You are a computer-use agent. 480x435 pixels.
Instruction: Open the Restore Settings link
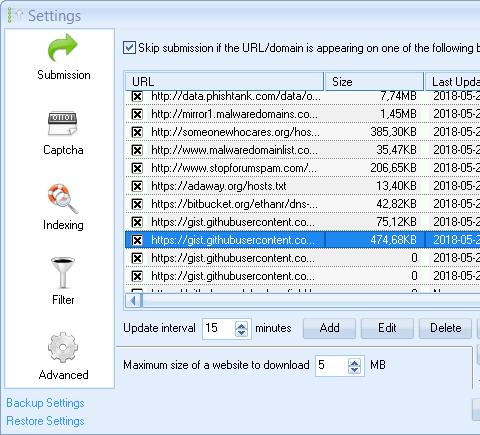pos(45,421)
